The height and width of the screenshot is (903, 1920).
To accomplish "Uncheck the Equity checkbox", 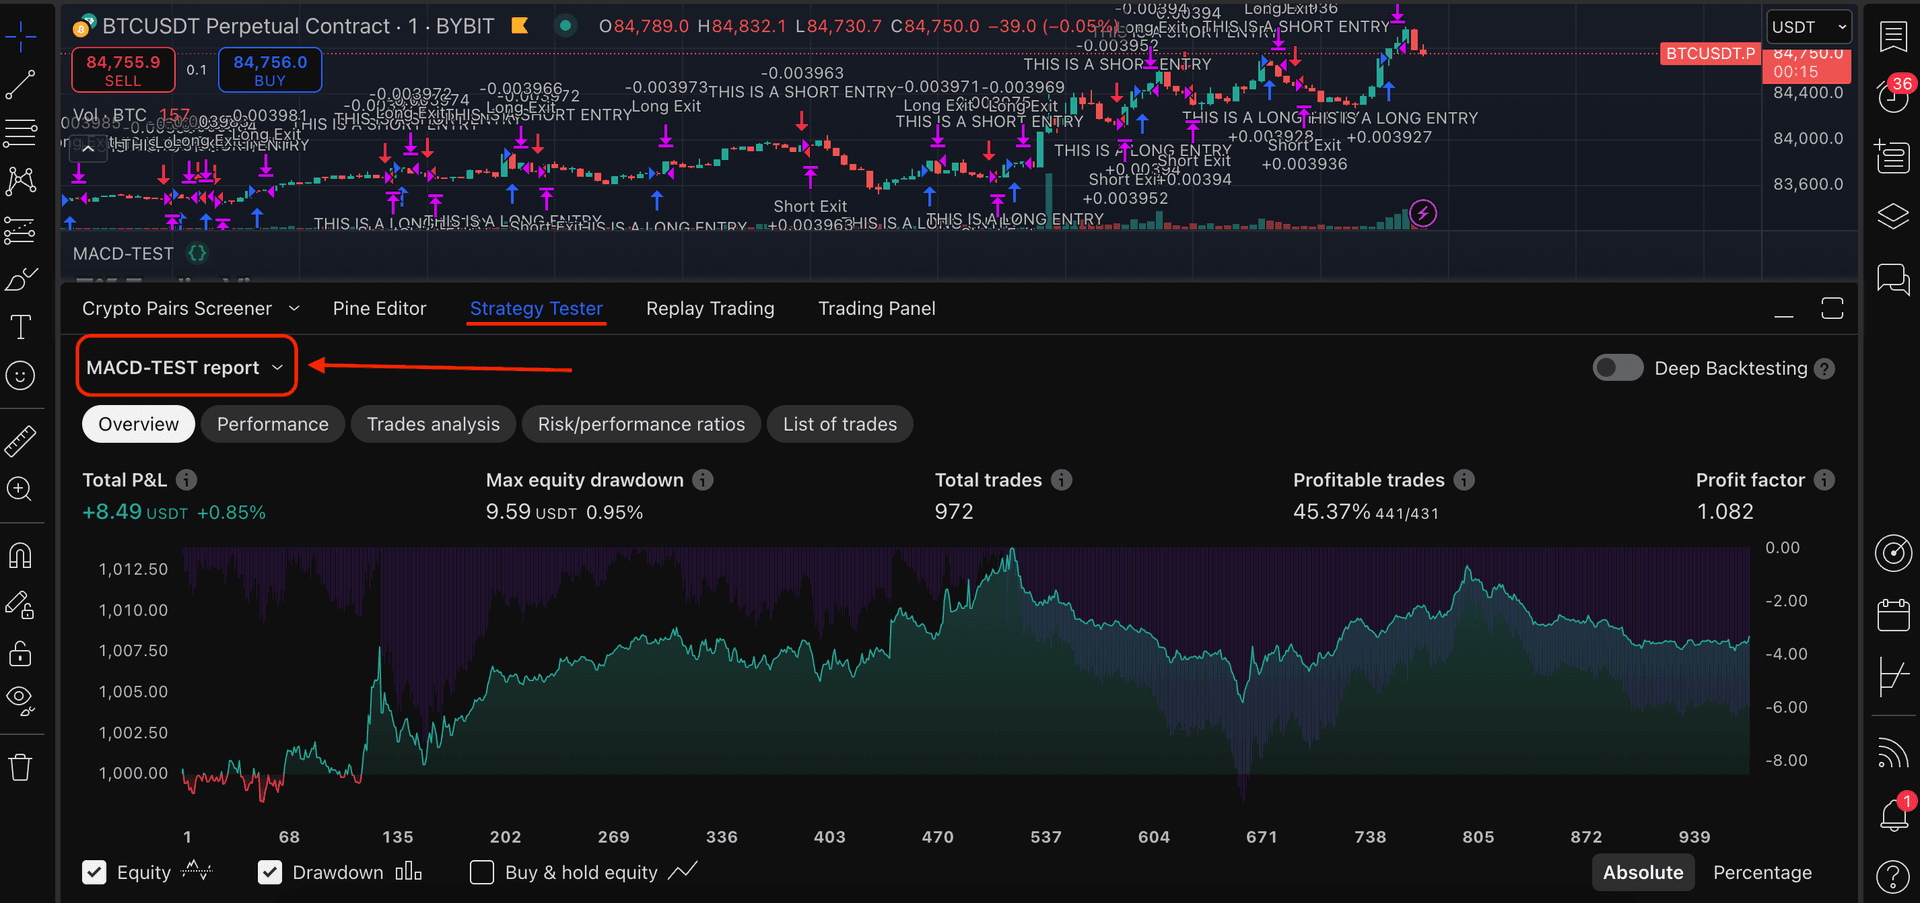I will [95, 872].
